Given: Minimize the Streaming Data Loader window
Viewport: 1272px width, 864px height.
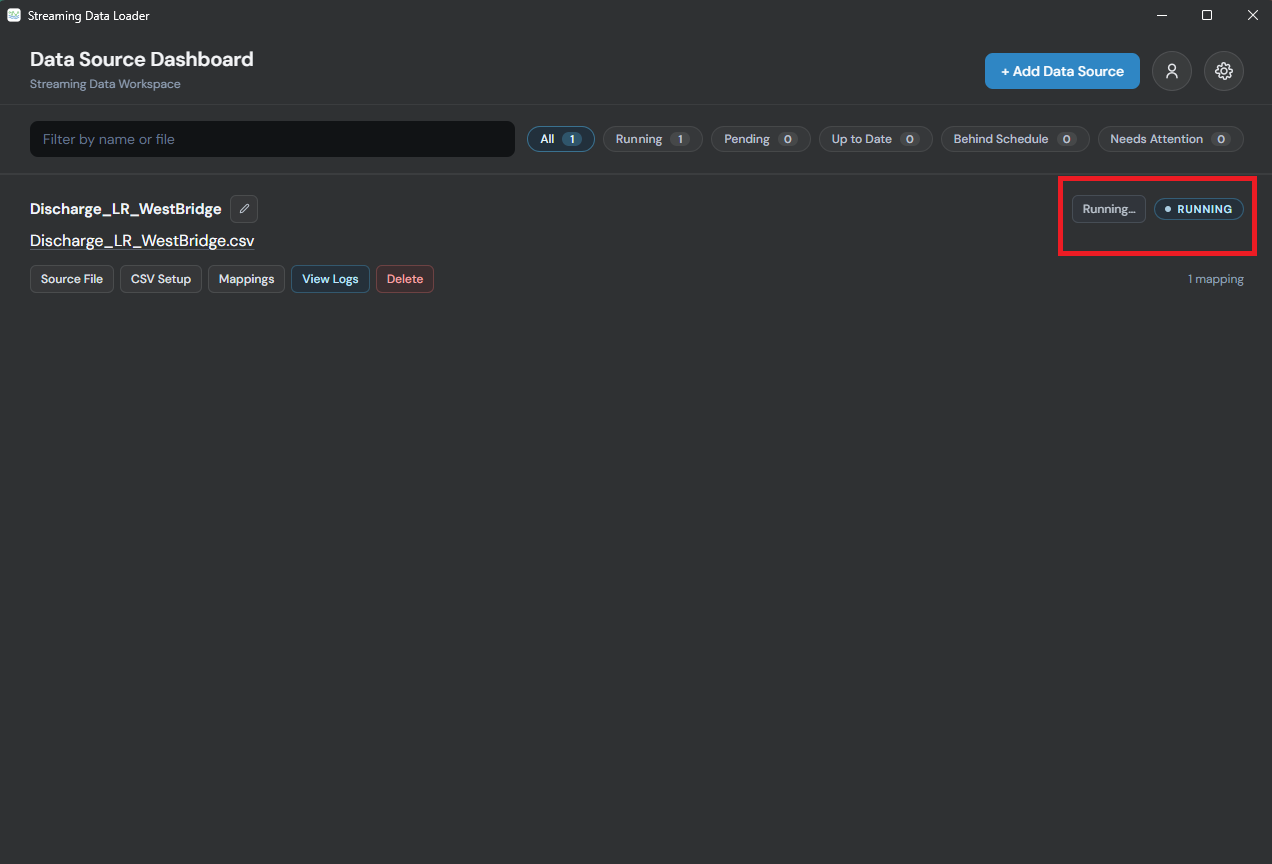Looking at the screenshot, I should (x=1162, y=15).
